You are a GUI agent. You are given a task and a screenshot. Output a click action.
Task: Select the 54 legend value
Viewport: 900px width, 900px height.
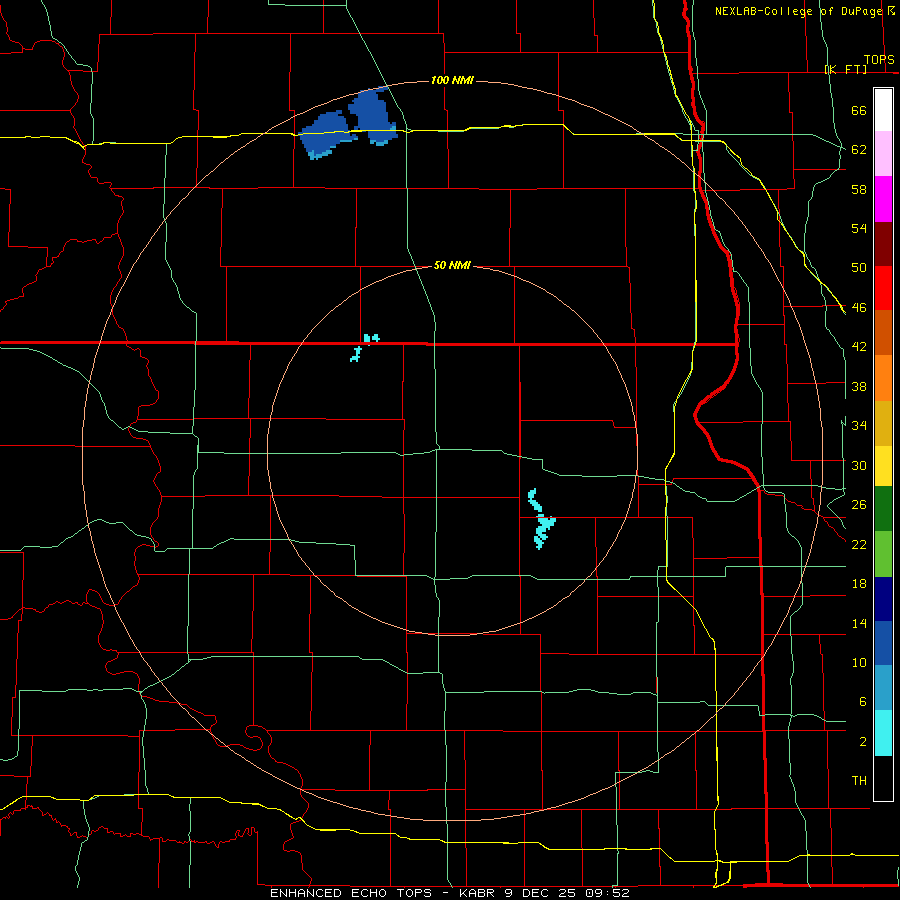859,228
